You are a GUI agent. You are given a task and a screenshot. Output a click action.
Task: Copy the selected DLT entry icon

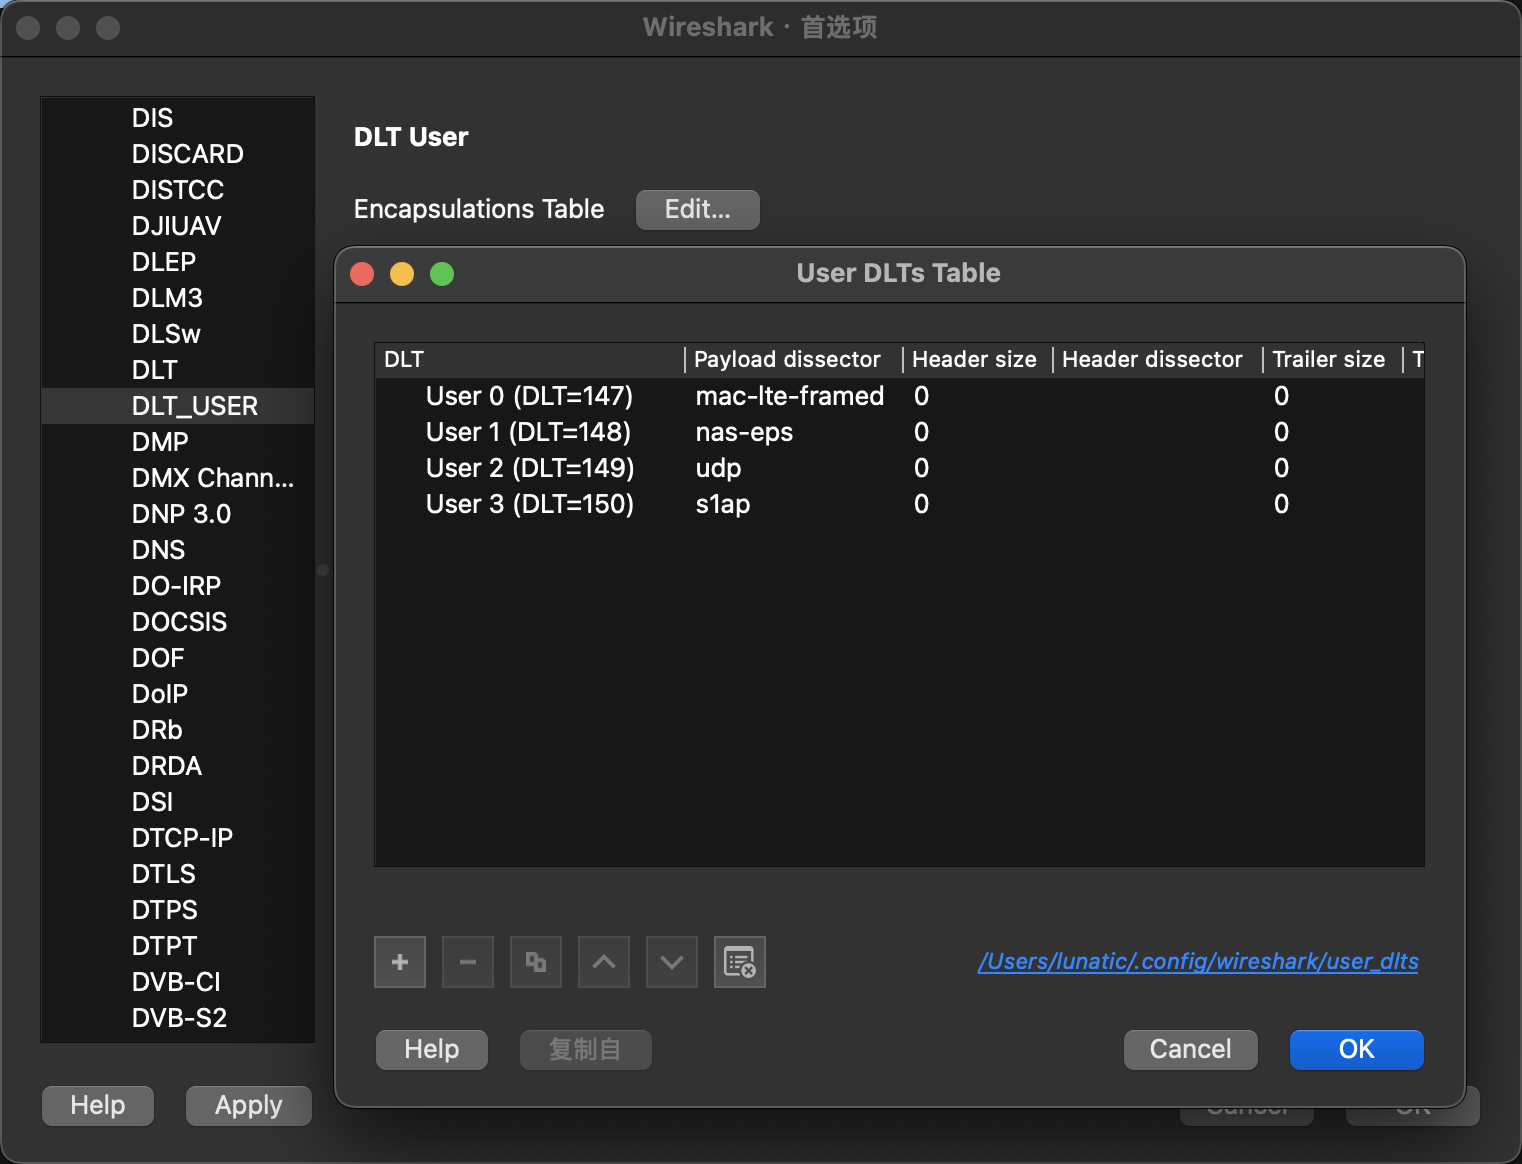[x=536, y=962]
